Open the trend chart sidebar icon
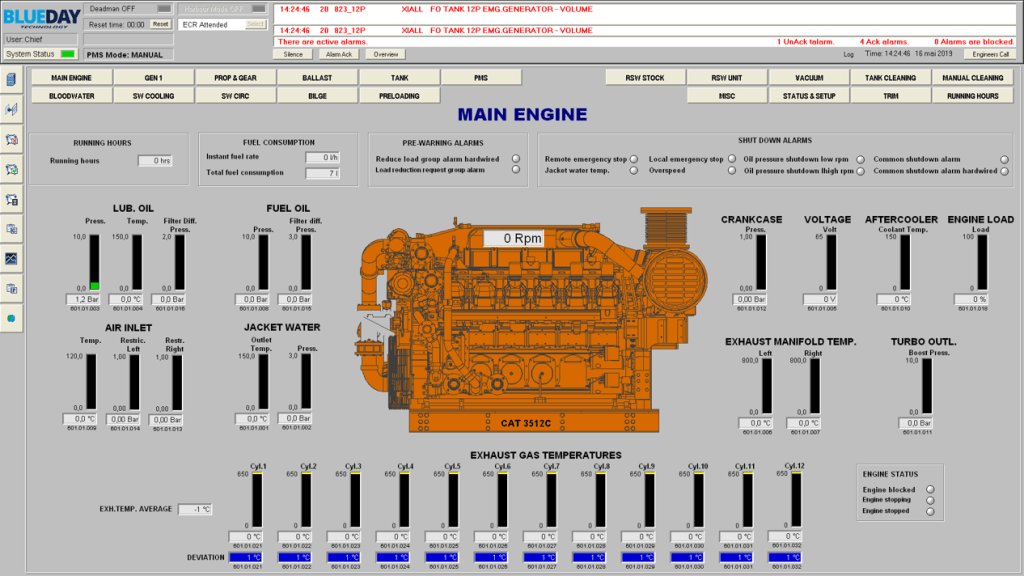The width and height of the screenshot is (1024, 576). [x=11, y=259]
